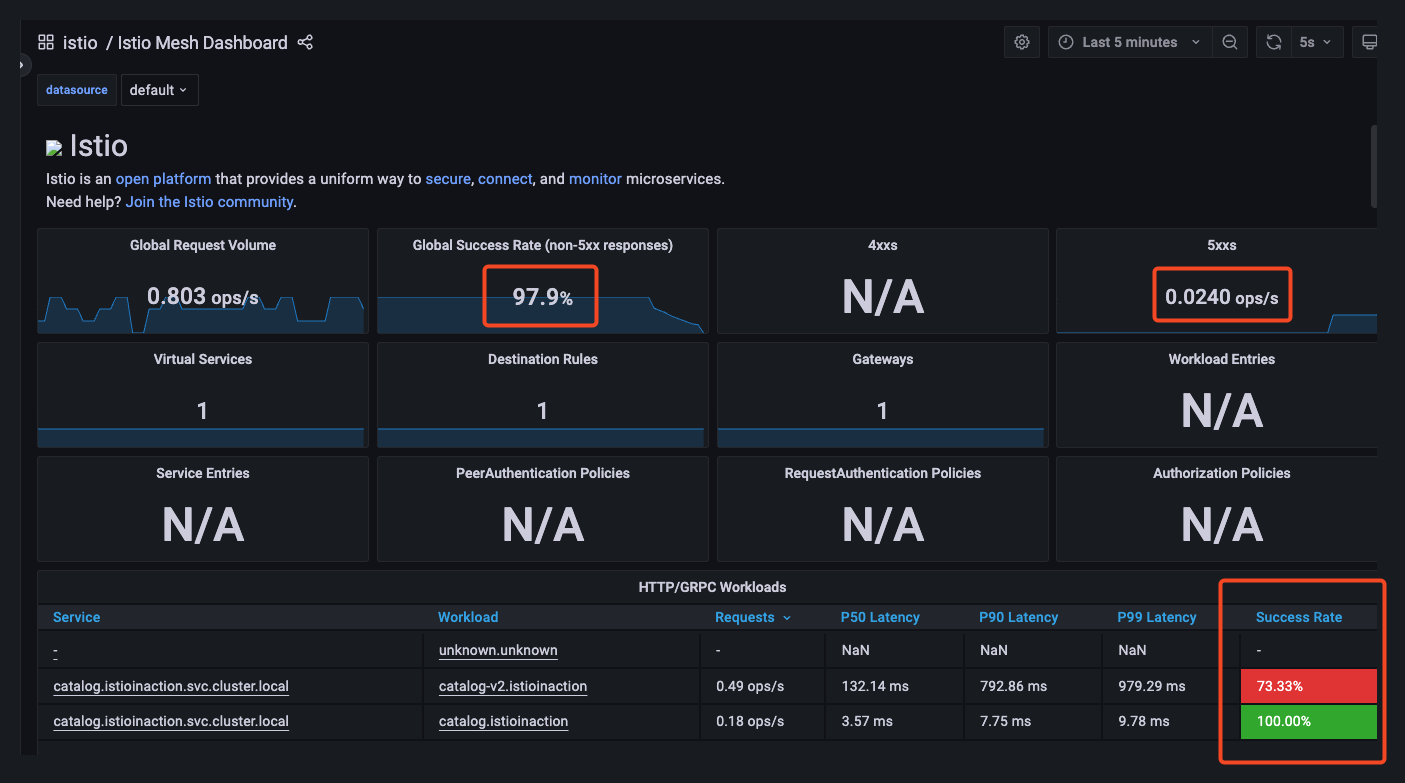
Task: Sort table by Success Rate column
Action: click(x=1299, y=617)
